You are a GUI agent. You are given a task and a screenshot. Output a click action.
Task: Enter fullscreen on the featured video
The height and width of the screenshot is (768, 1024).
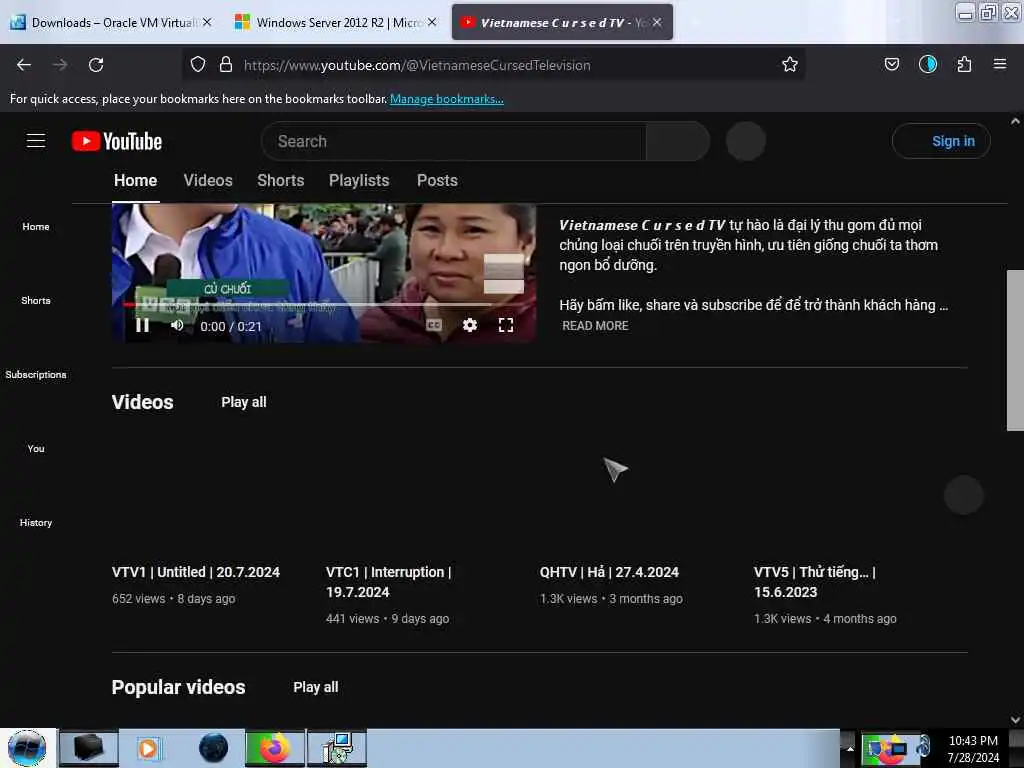click(505, 325)
